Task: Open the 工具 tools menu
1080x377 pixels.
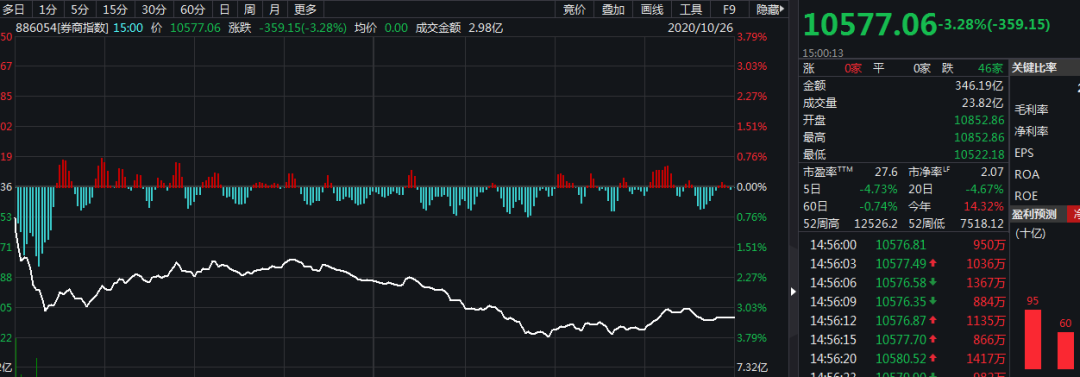Action: (691, 9)
